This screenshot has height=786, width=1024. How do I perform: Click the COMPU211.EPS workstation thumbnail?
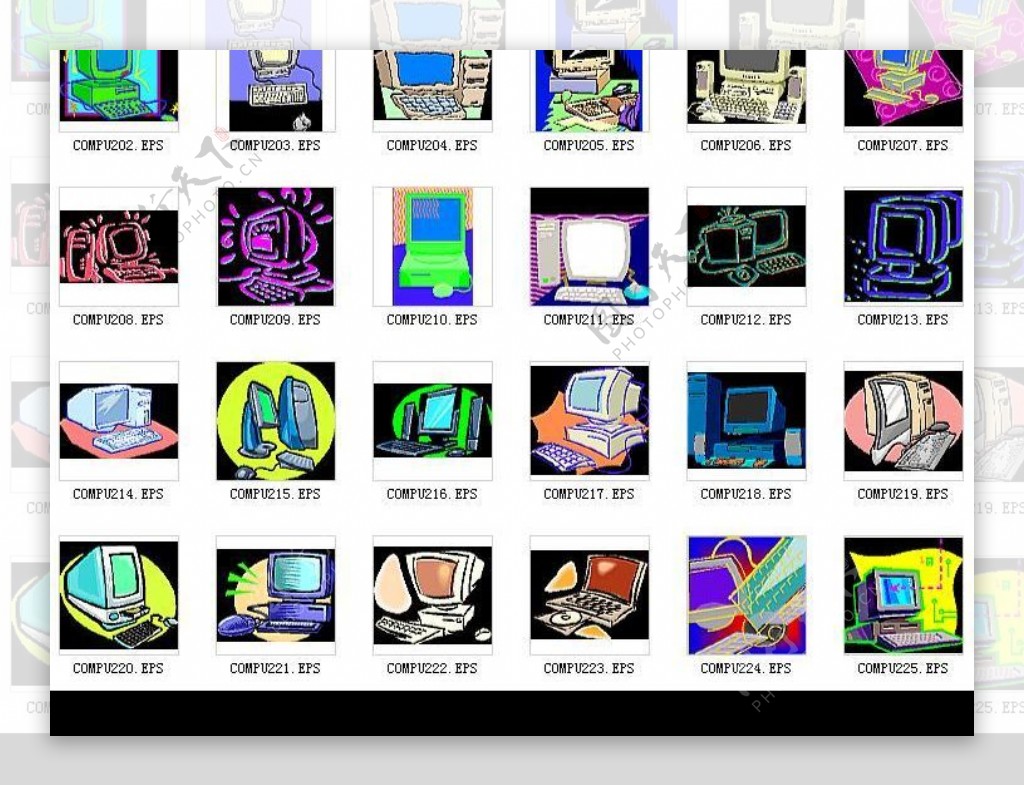(x=589, y=246)
